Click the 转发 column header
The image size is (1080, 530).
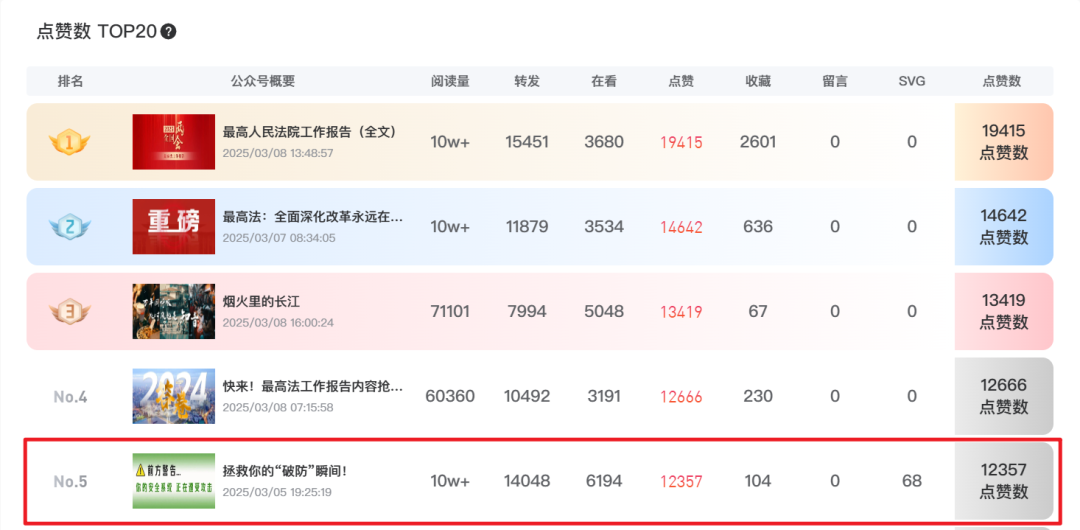click(527, 81)
